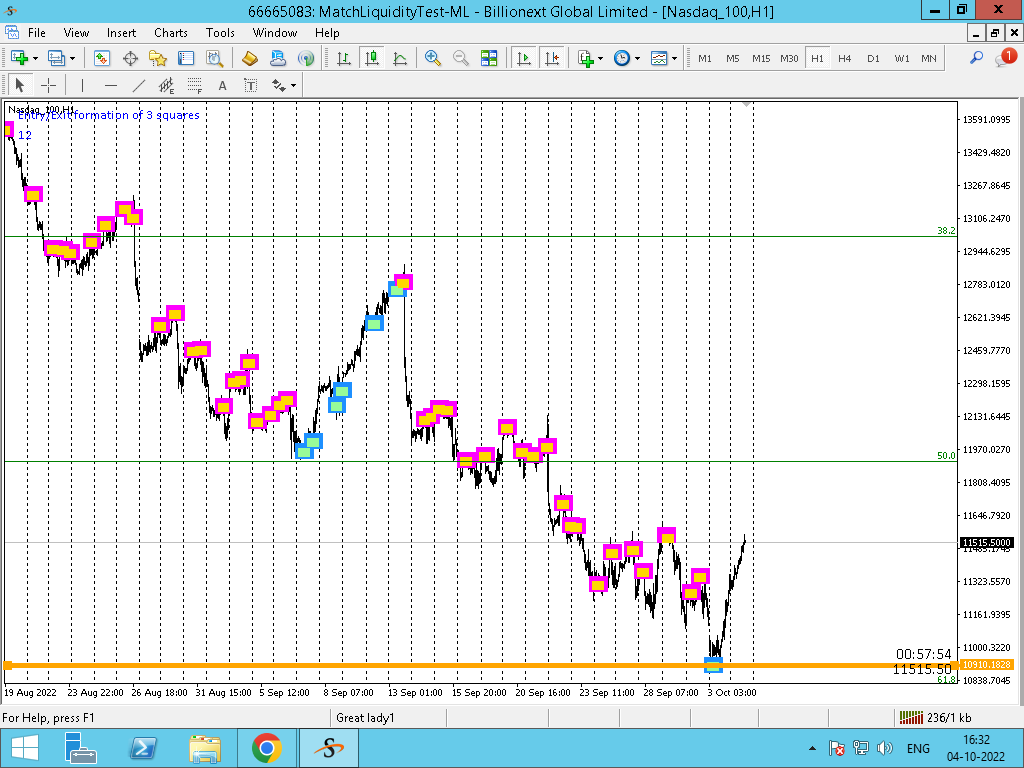This screenshot has width=1024, height=768.
Task: Show hidden system tray icons
Action: point(812,748)
